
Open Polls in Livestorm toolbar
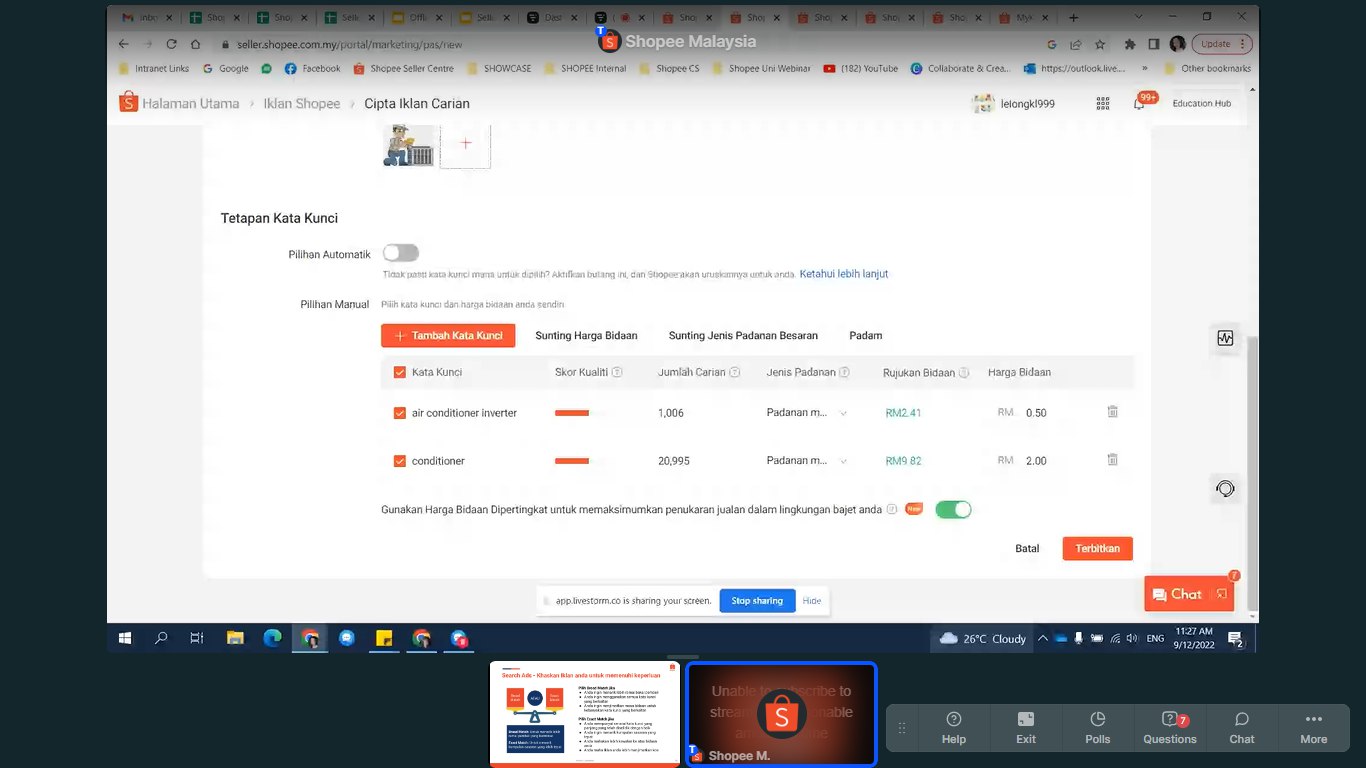[1098, 728]
